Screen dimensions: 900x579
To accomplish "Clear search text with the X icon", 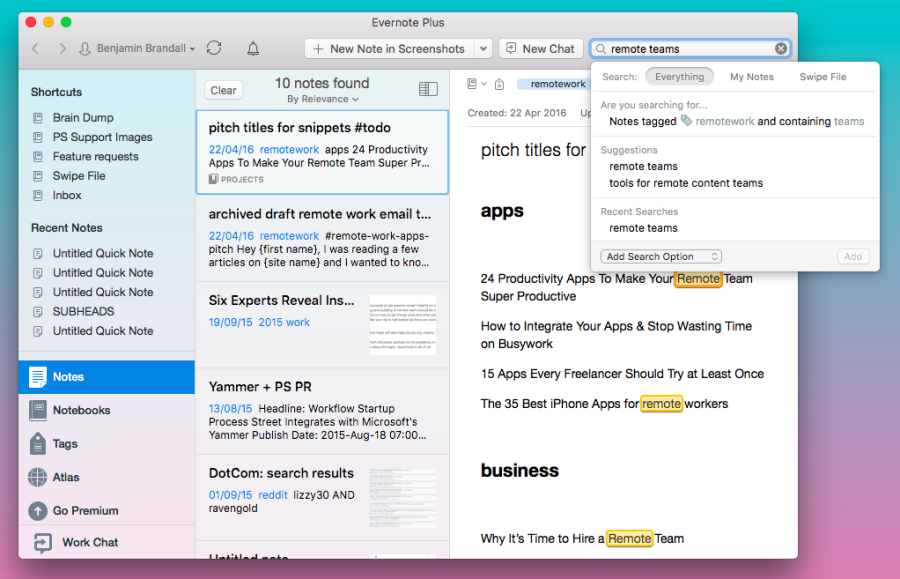I will click(781, 49).
